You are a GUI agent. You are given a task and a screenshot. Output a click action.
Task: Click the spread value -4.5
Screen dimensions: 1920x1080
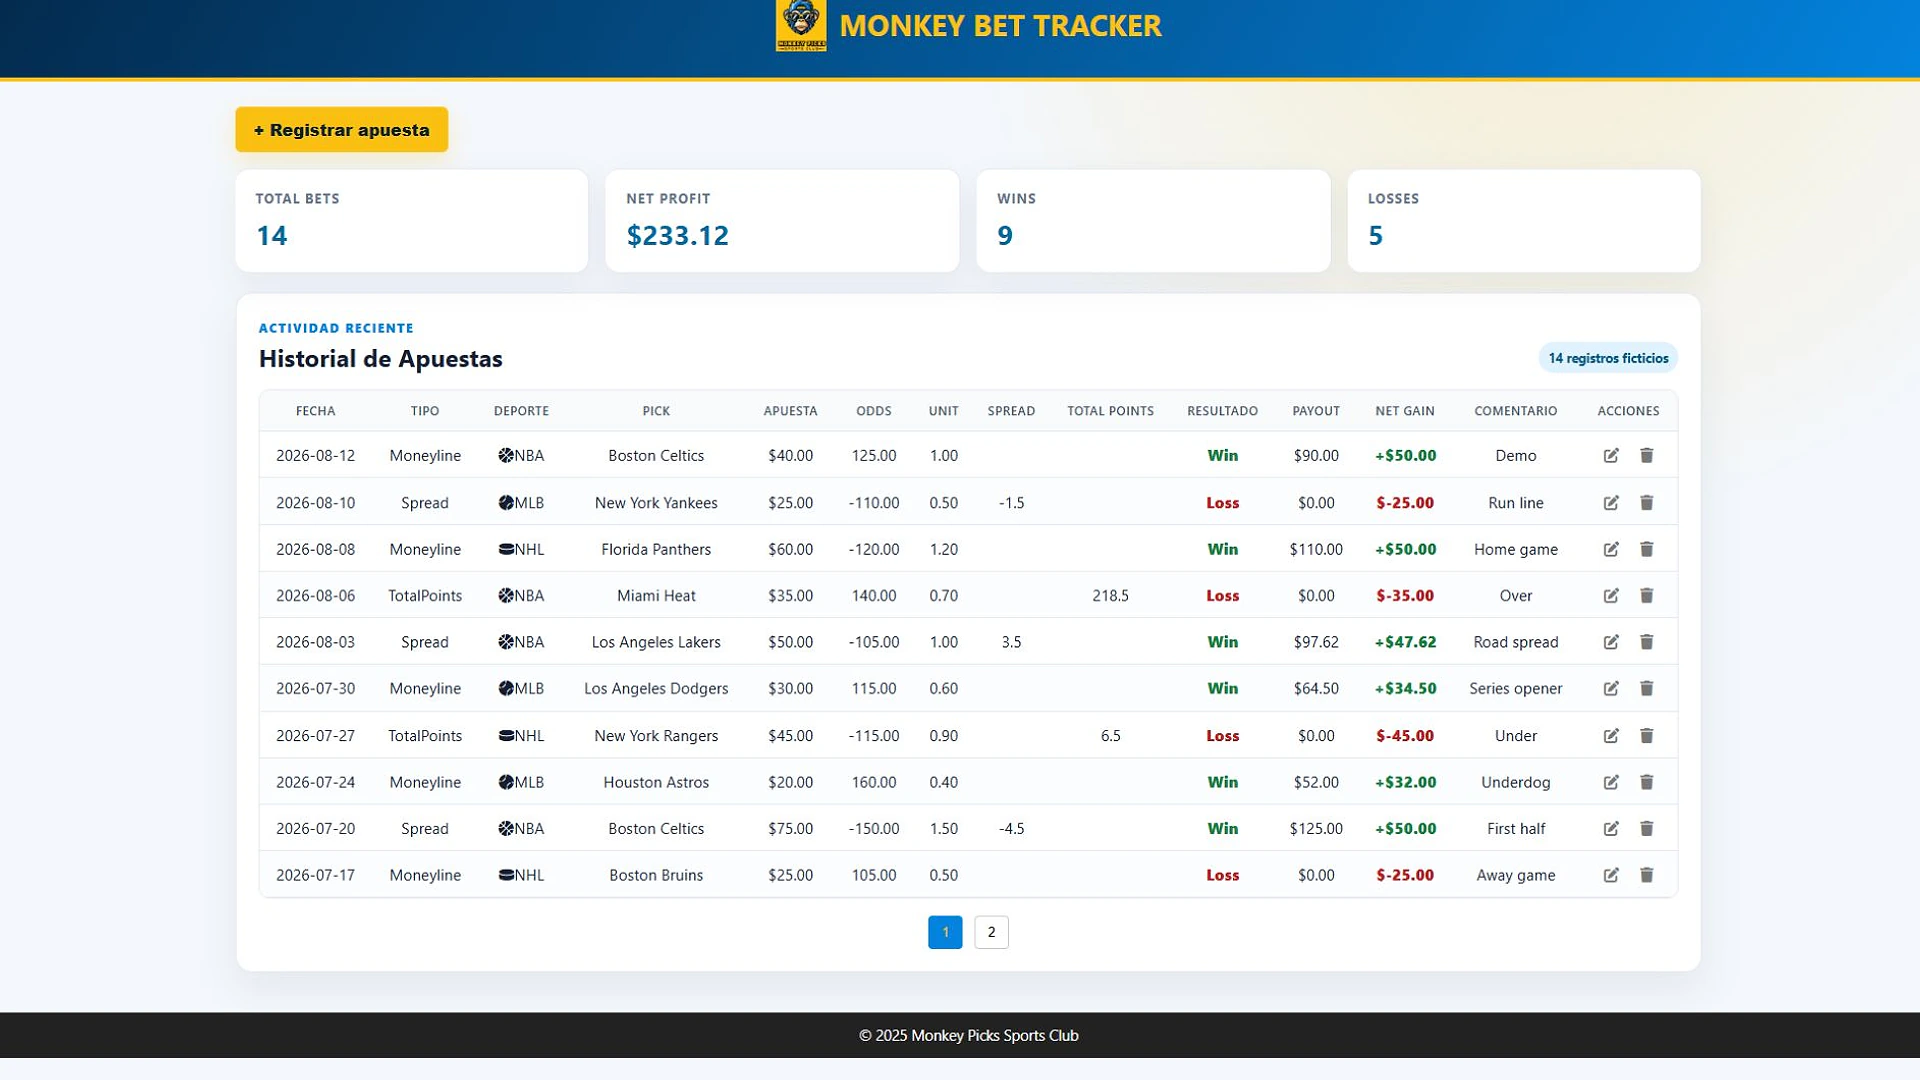(1011, 829)
